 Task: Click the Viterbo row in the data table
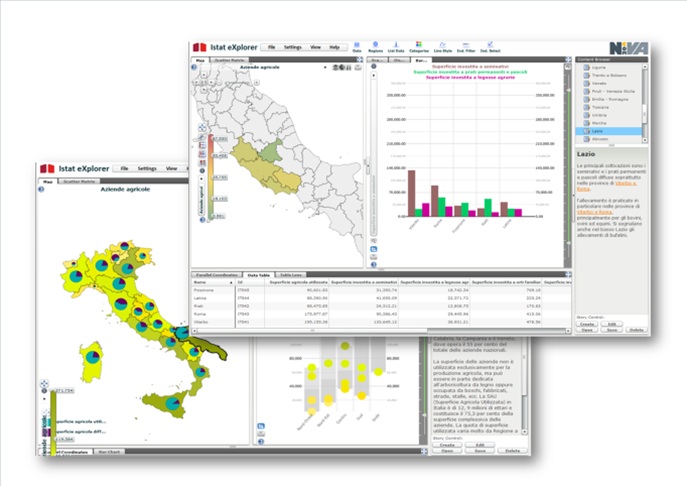(381, 322)
